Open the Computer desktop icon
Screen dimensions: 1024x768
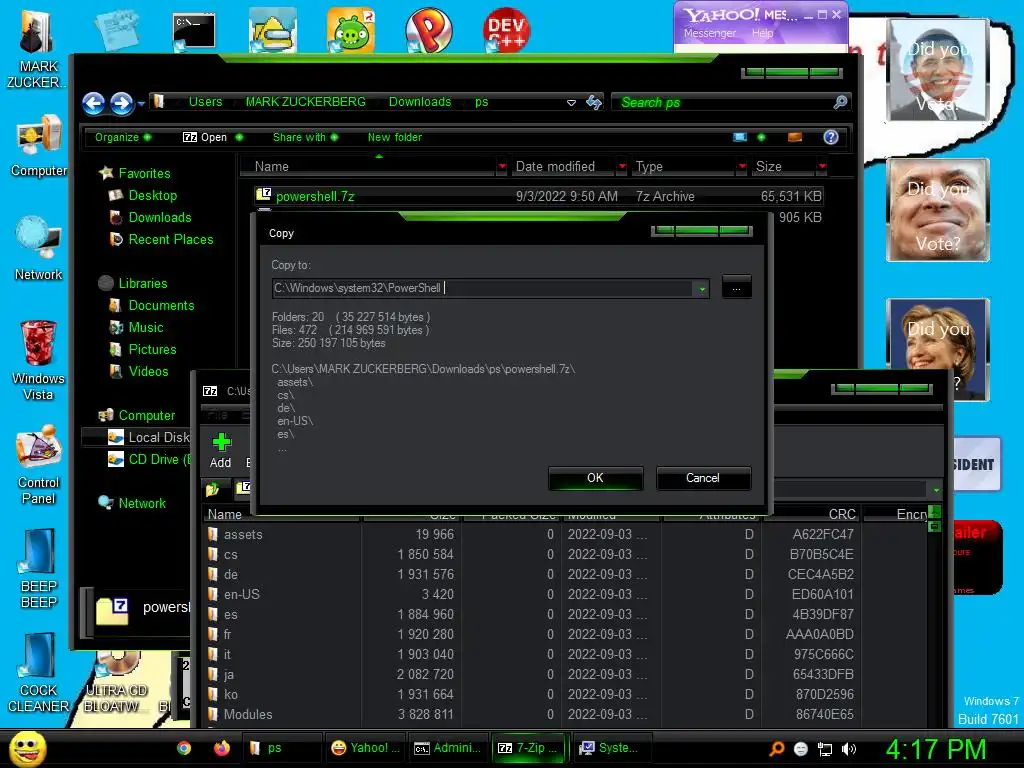(x=39, y=146)
